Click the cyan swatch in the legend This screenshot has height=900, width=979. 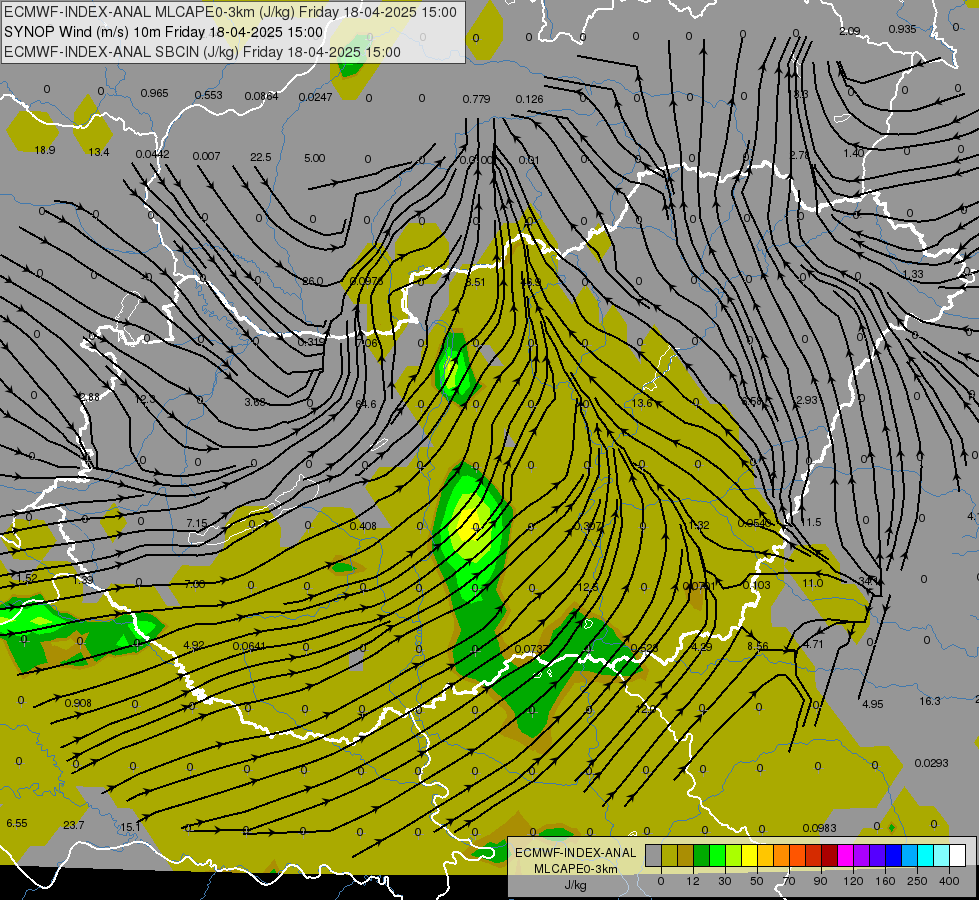927,855
